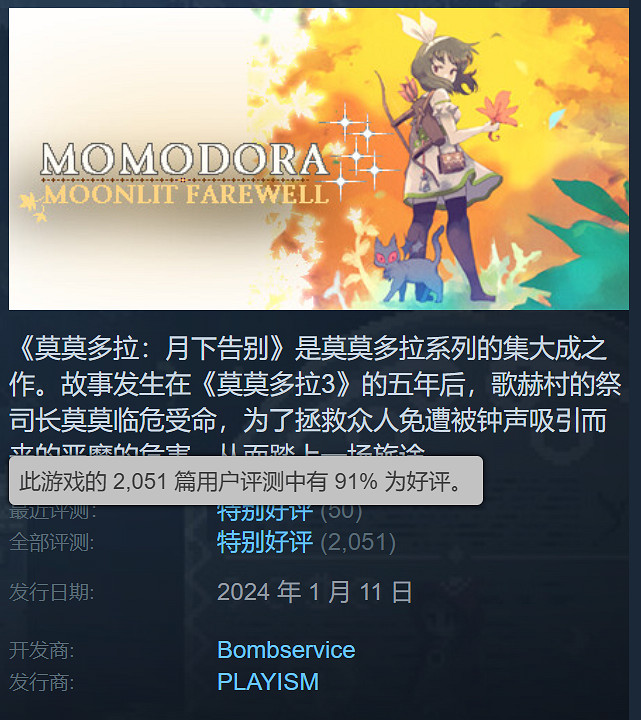Image resolution: width=641 pixels, height=720 pixels.
Task: Click the 发行日期 label
Action: tap(51, 591)
